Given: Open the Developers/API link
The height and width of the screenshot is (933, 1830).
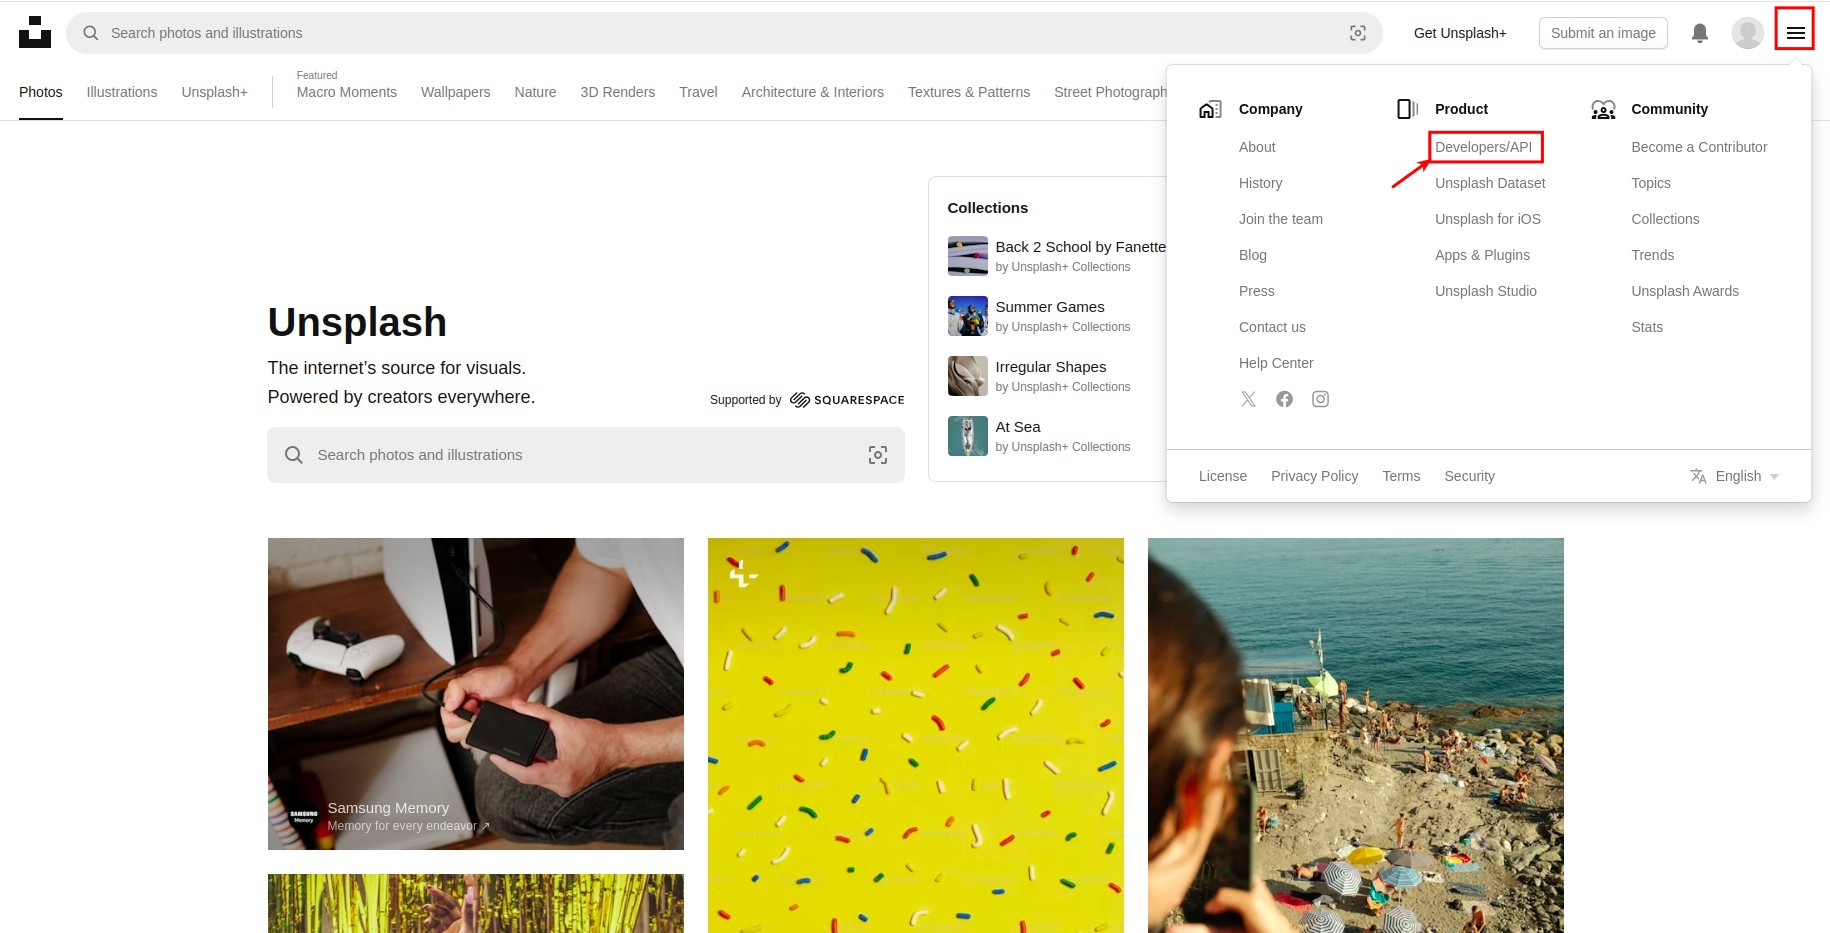Looking at the screenshot, I should pos(1484,147).
